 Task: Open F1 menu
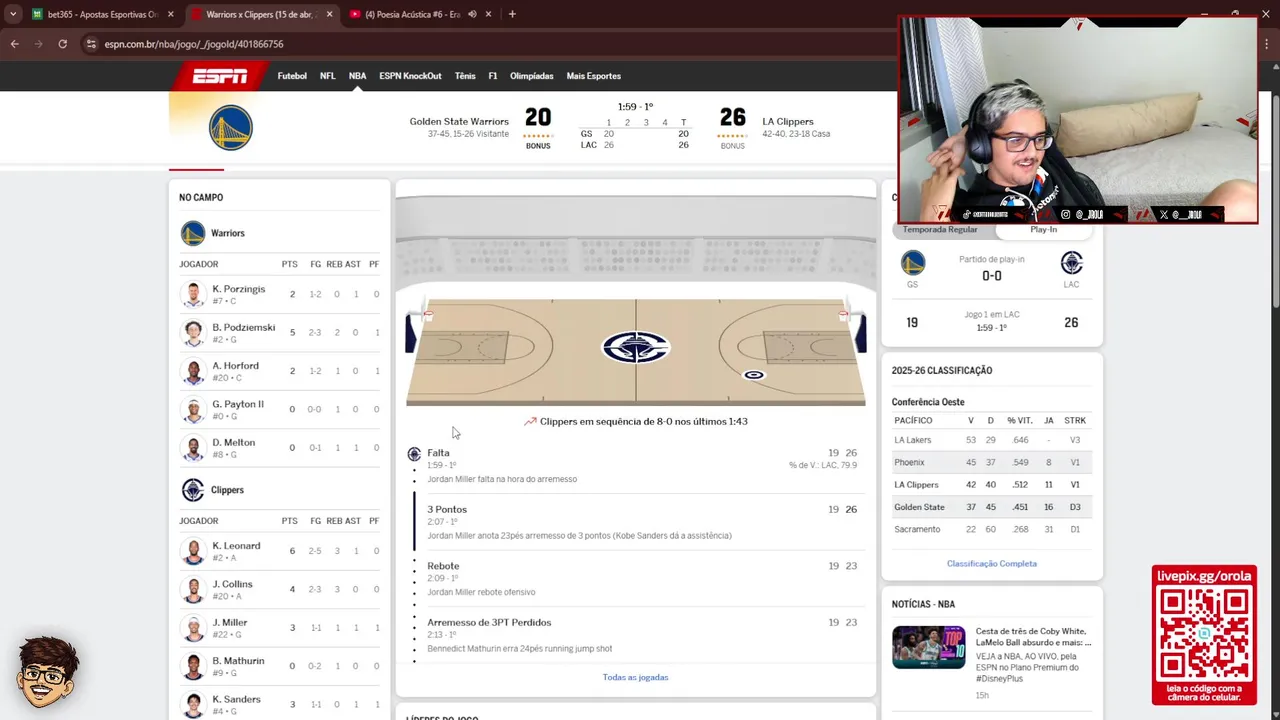coord(493,76)
